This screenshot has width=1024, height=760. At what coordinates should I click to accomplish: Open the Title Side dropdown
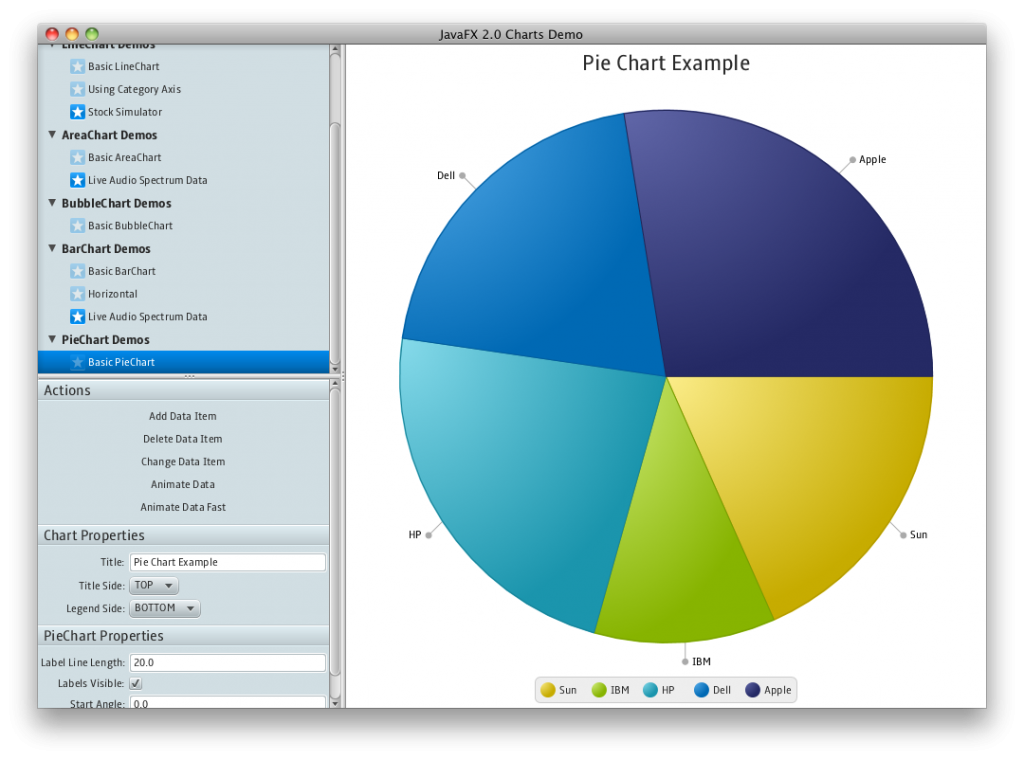(153, 585)
